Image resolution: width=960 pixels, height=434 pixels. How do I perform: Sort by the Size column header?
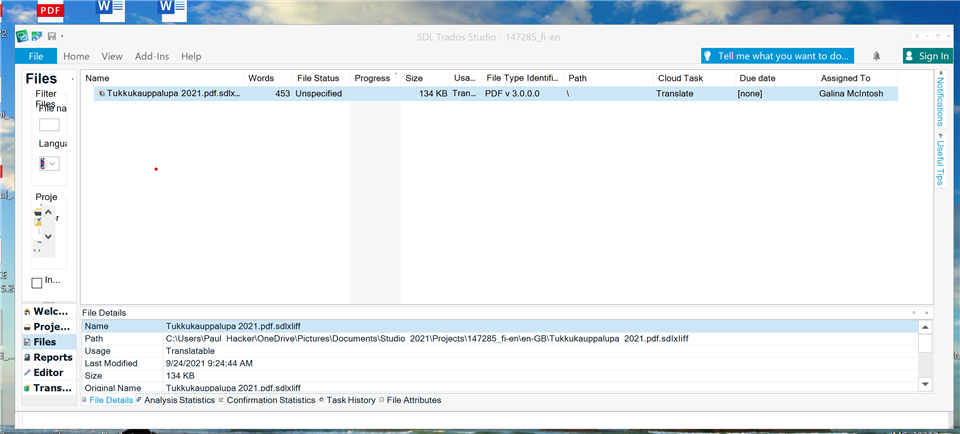pos(426,78)
